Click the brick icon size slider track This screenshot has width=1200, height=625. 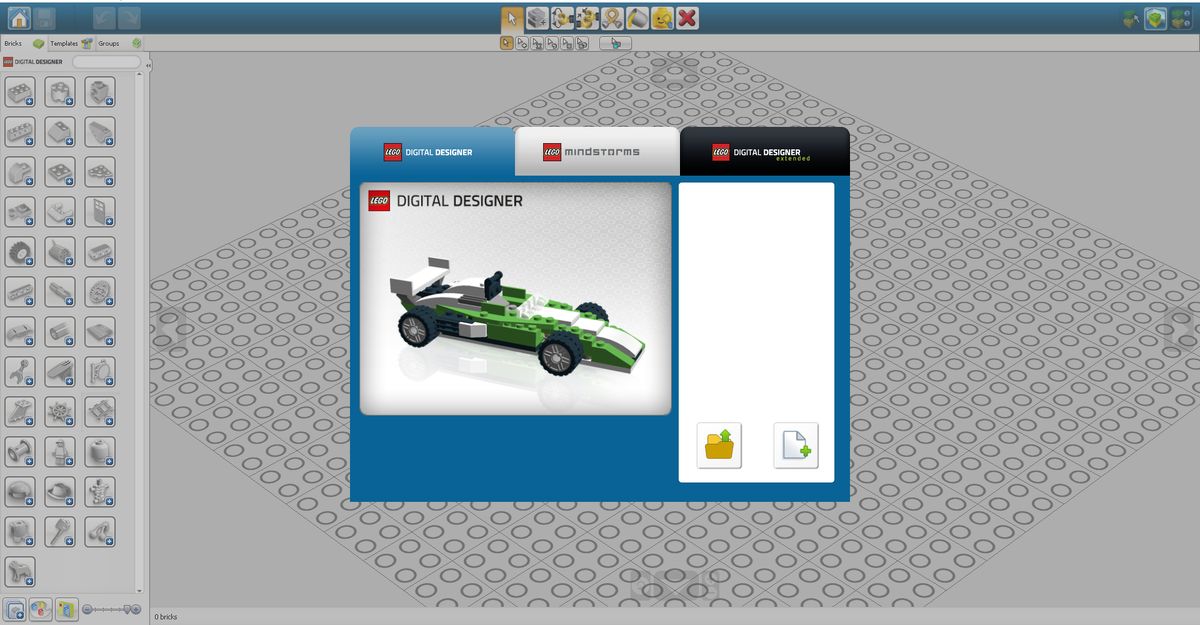(x=111, y=609)
